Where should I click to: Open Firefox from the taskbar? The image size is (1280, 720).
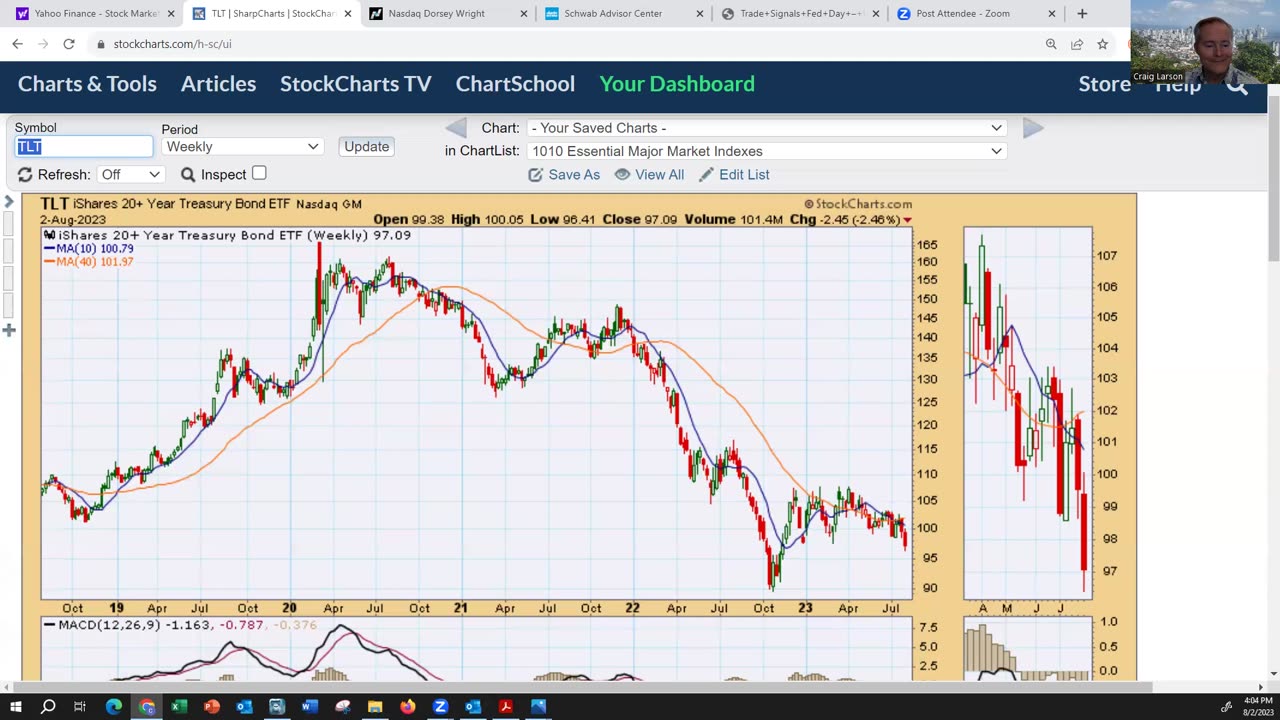coord(407,707)
